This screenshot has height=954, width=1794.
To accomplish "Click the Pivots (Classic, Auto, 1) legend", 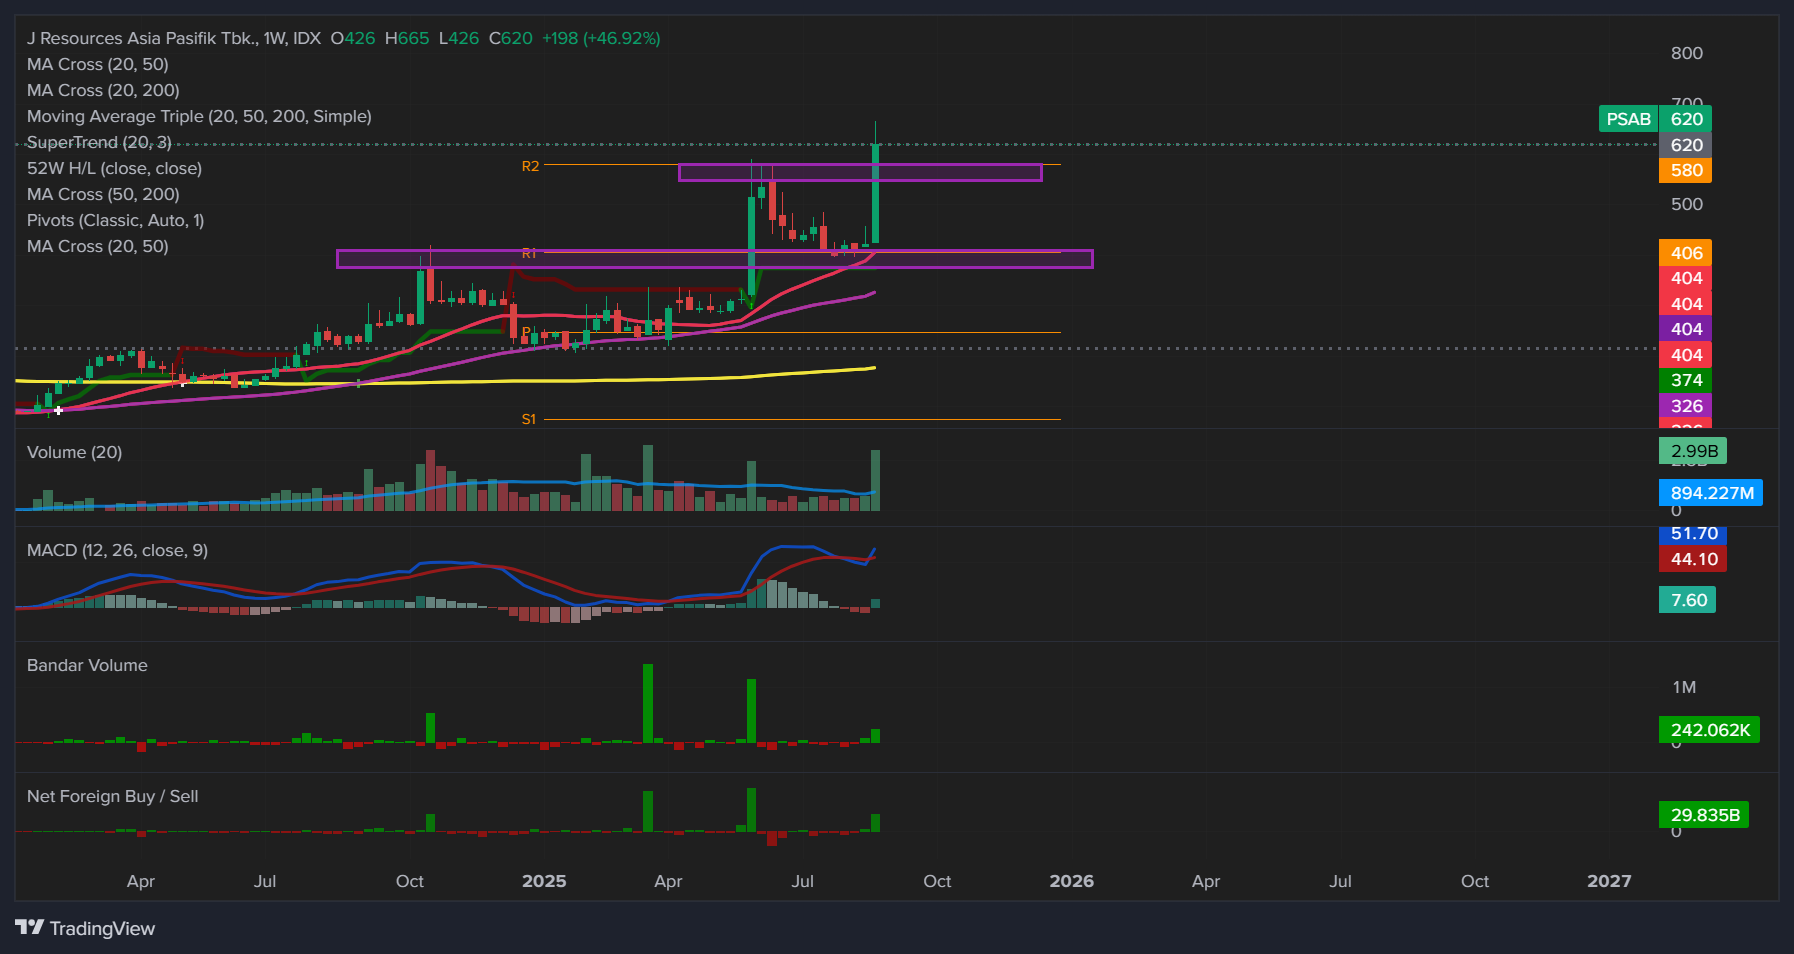I will 115,220.
